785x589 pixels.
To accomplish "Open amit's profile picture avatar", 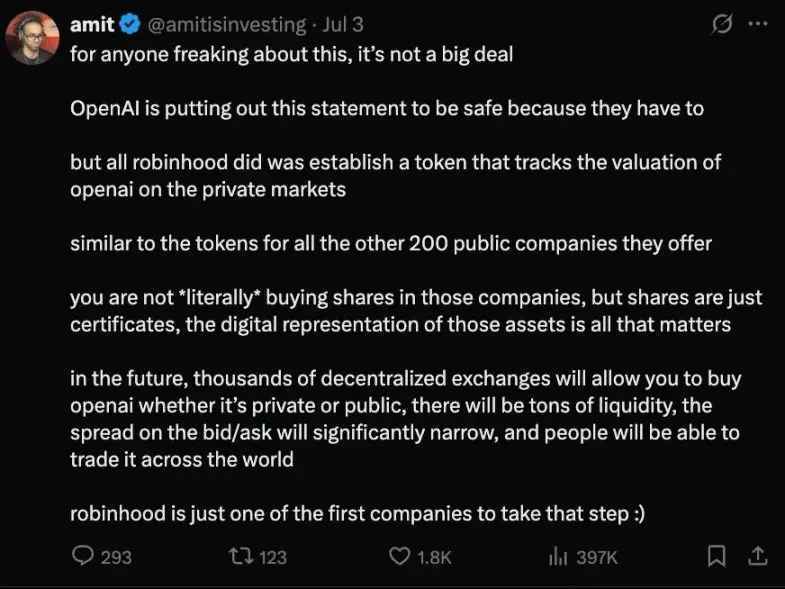I will click(33, 37).
